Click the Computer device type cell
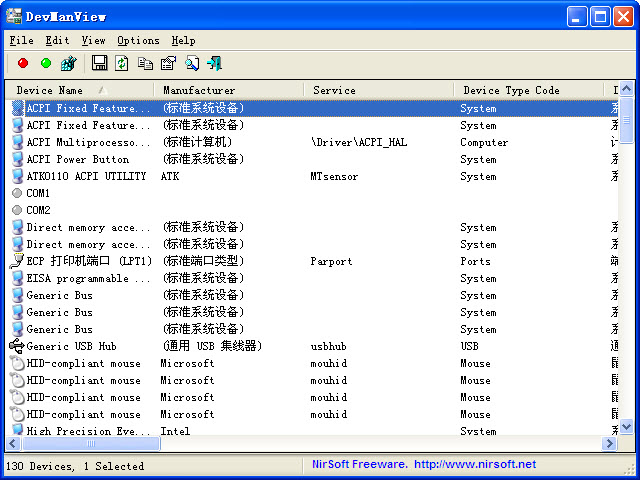Viewport: 640px width, 480px height. tap(484, 142)
